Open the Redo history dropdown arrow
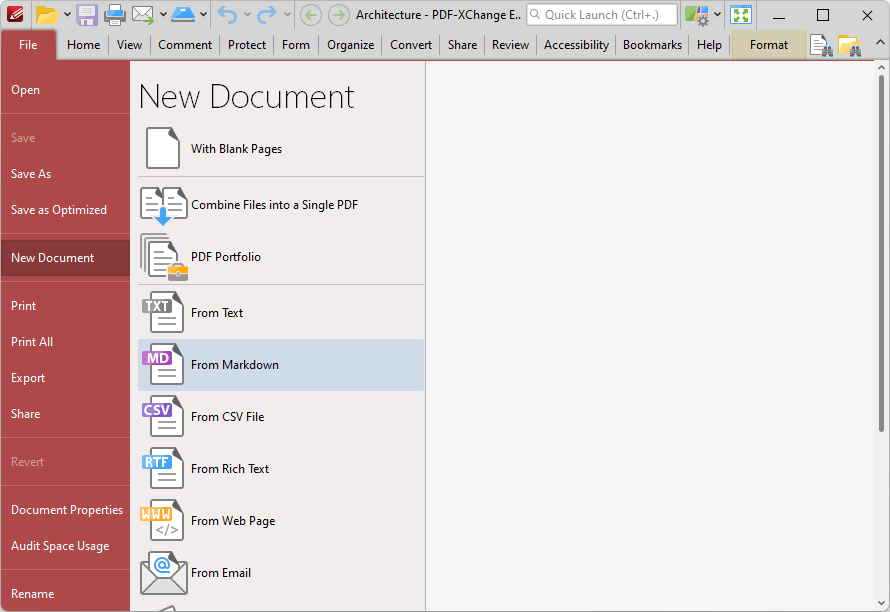The height and width of the screenshot is (612, 890). (x=287, y=15)
